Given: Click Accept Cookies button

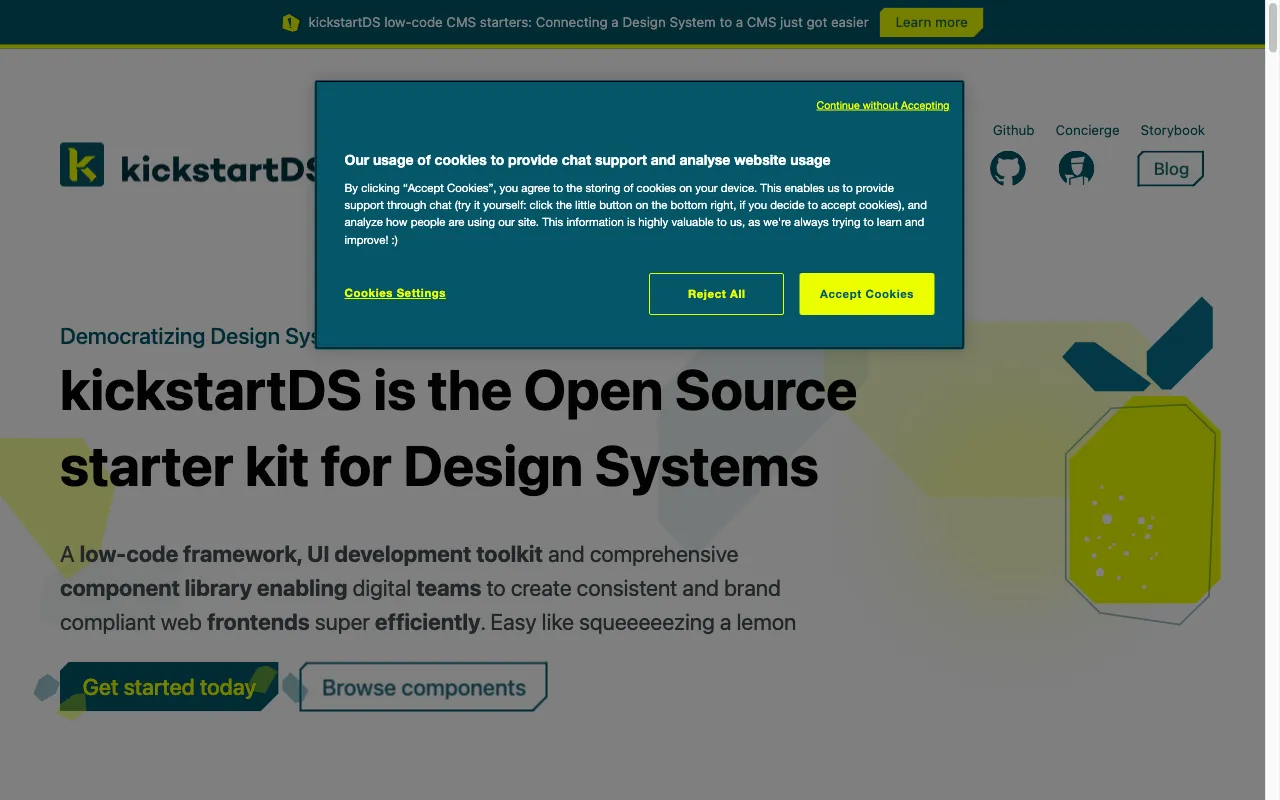Looking at the screenshot, I should click(x=867, y=294).
